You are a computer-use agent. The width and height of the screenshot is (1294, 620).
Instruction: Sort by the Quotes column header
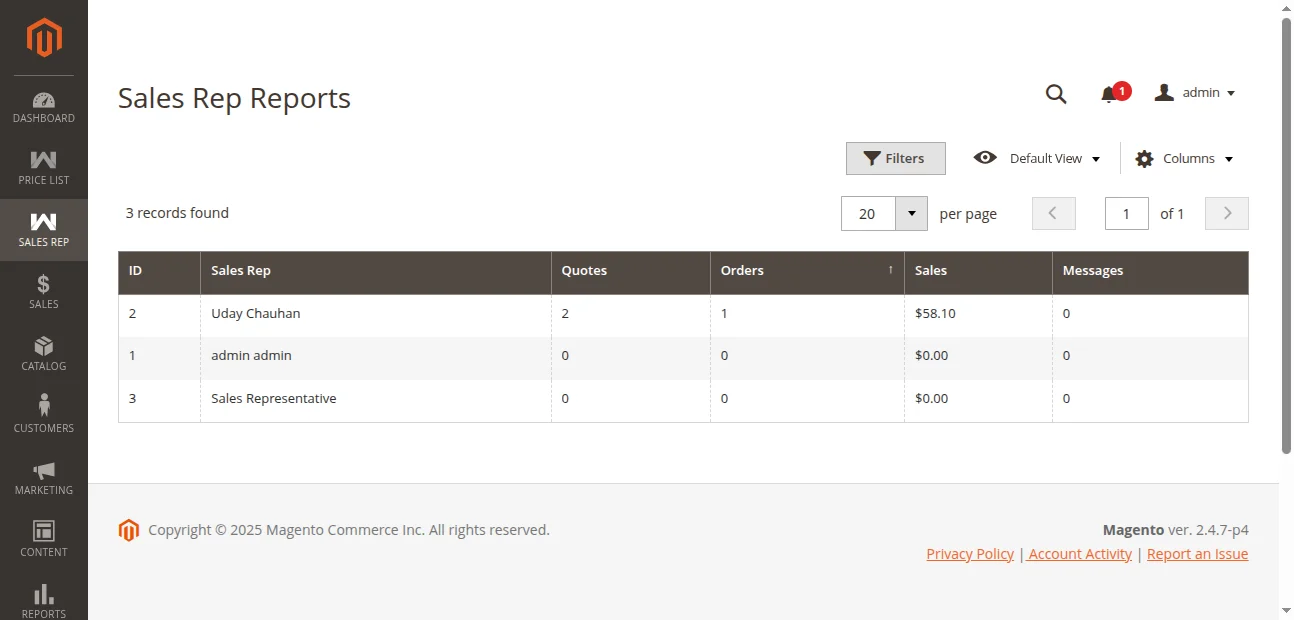pyautogui.click(x=631, y=271)
